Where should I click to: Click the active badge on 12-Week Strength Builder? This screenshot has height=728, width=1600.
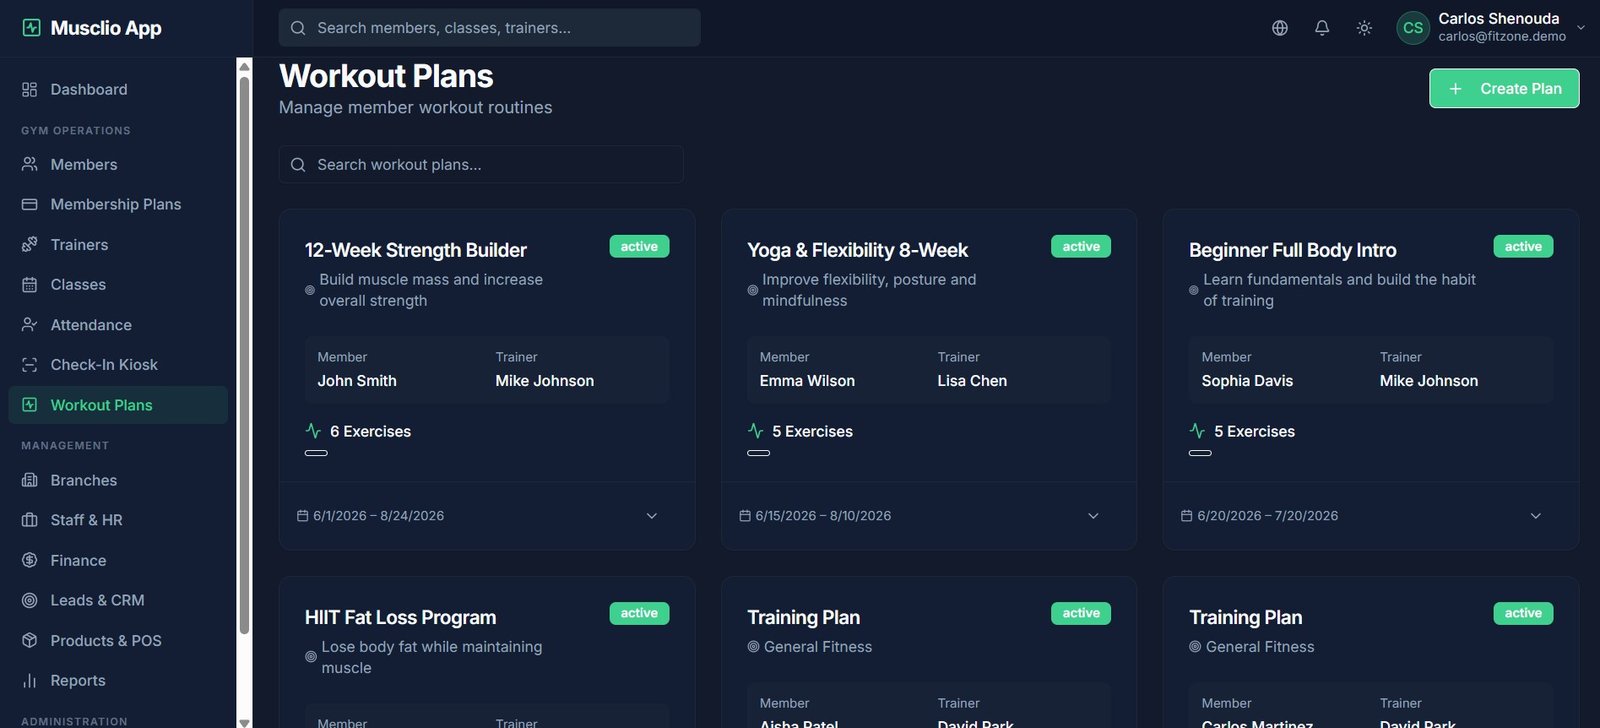[x=639, y=247]
